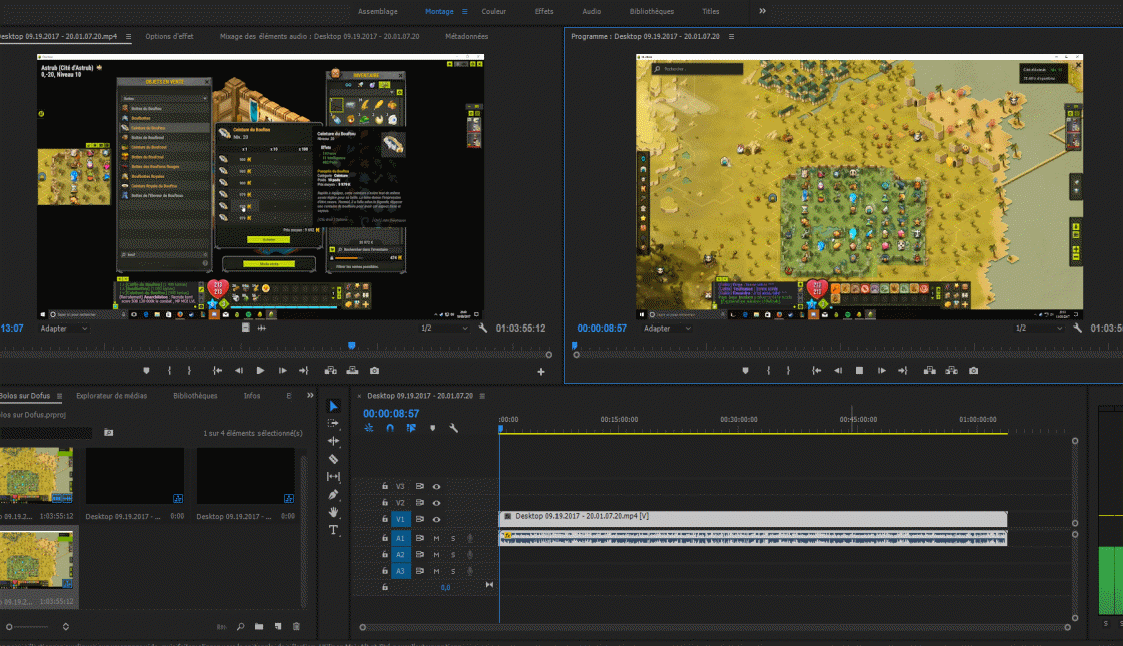Click Lift in the Program monitor
The width and height of the screenshot is (1123, 646).
930,370
